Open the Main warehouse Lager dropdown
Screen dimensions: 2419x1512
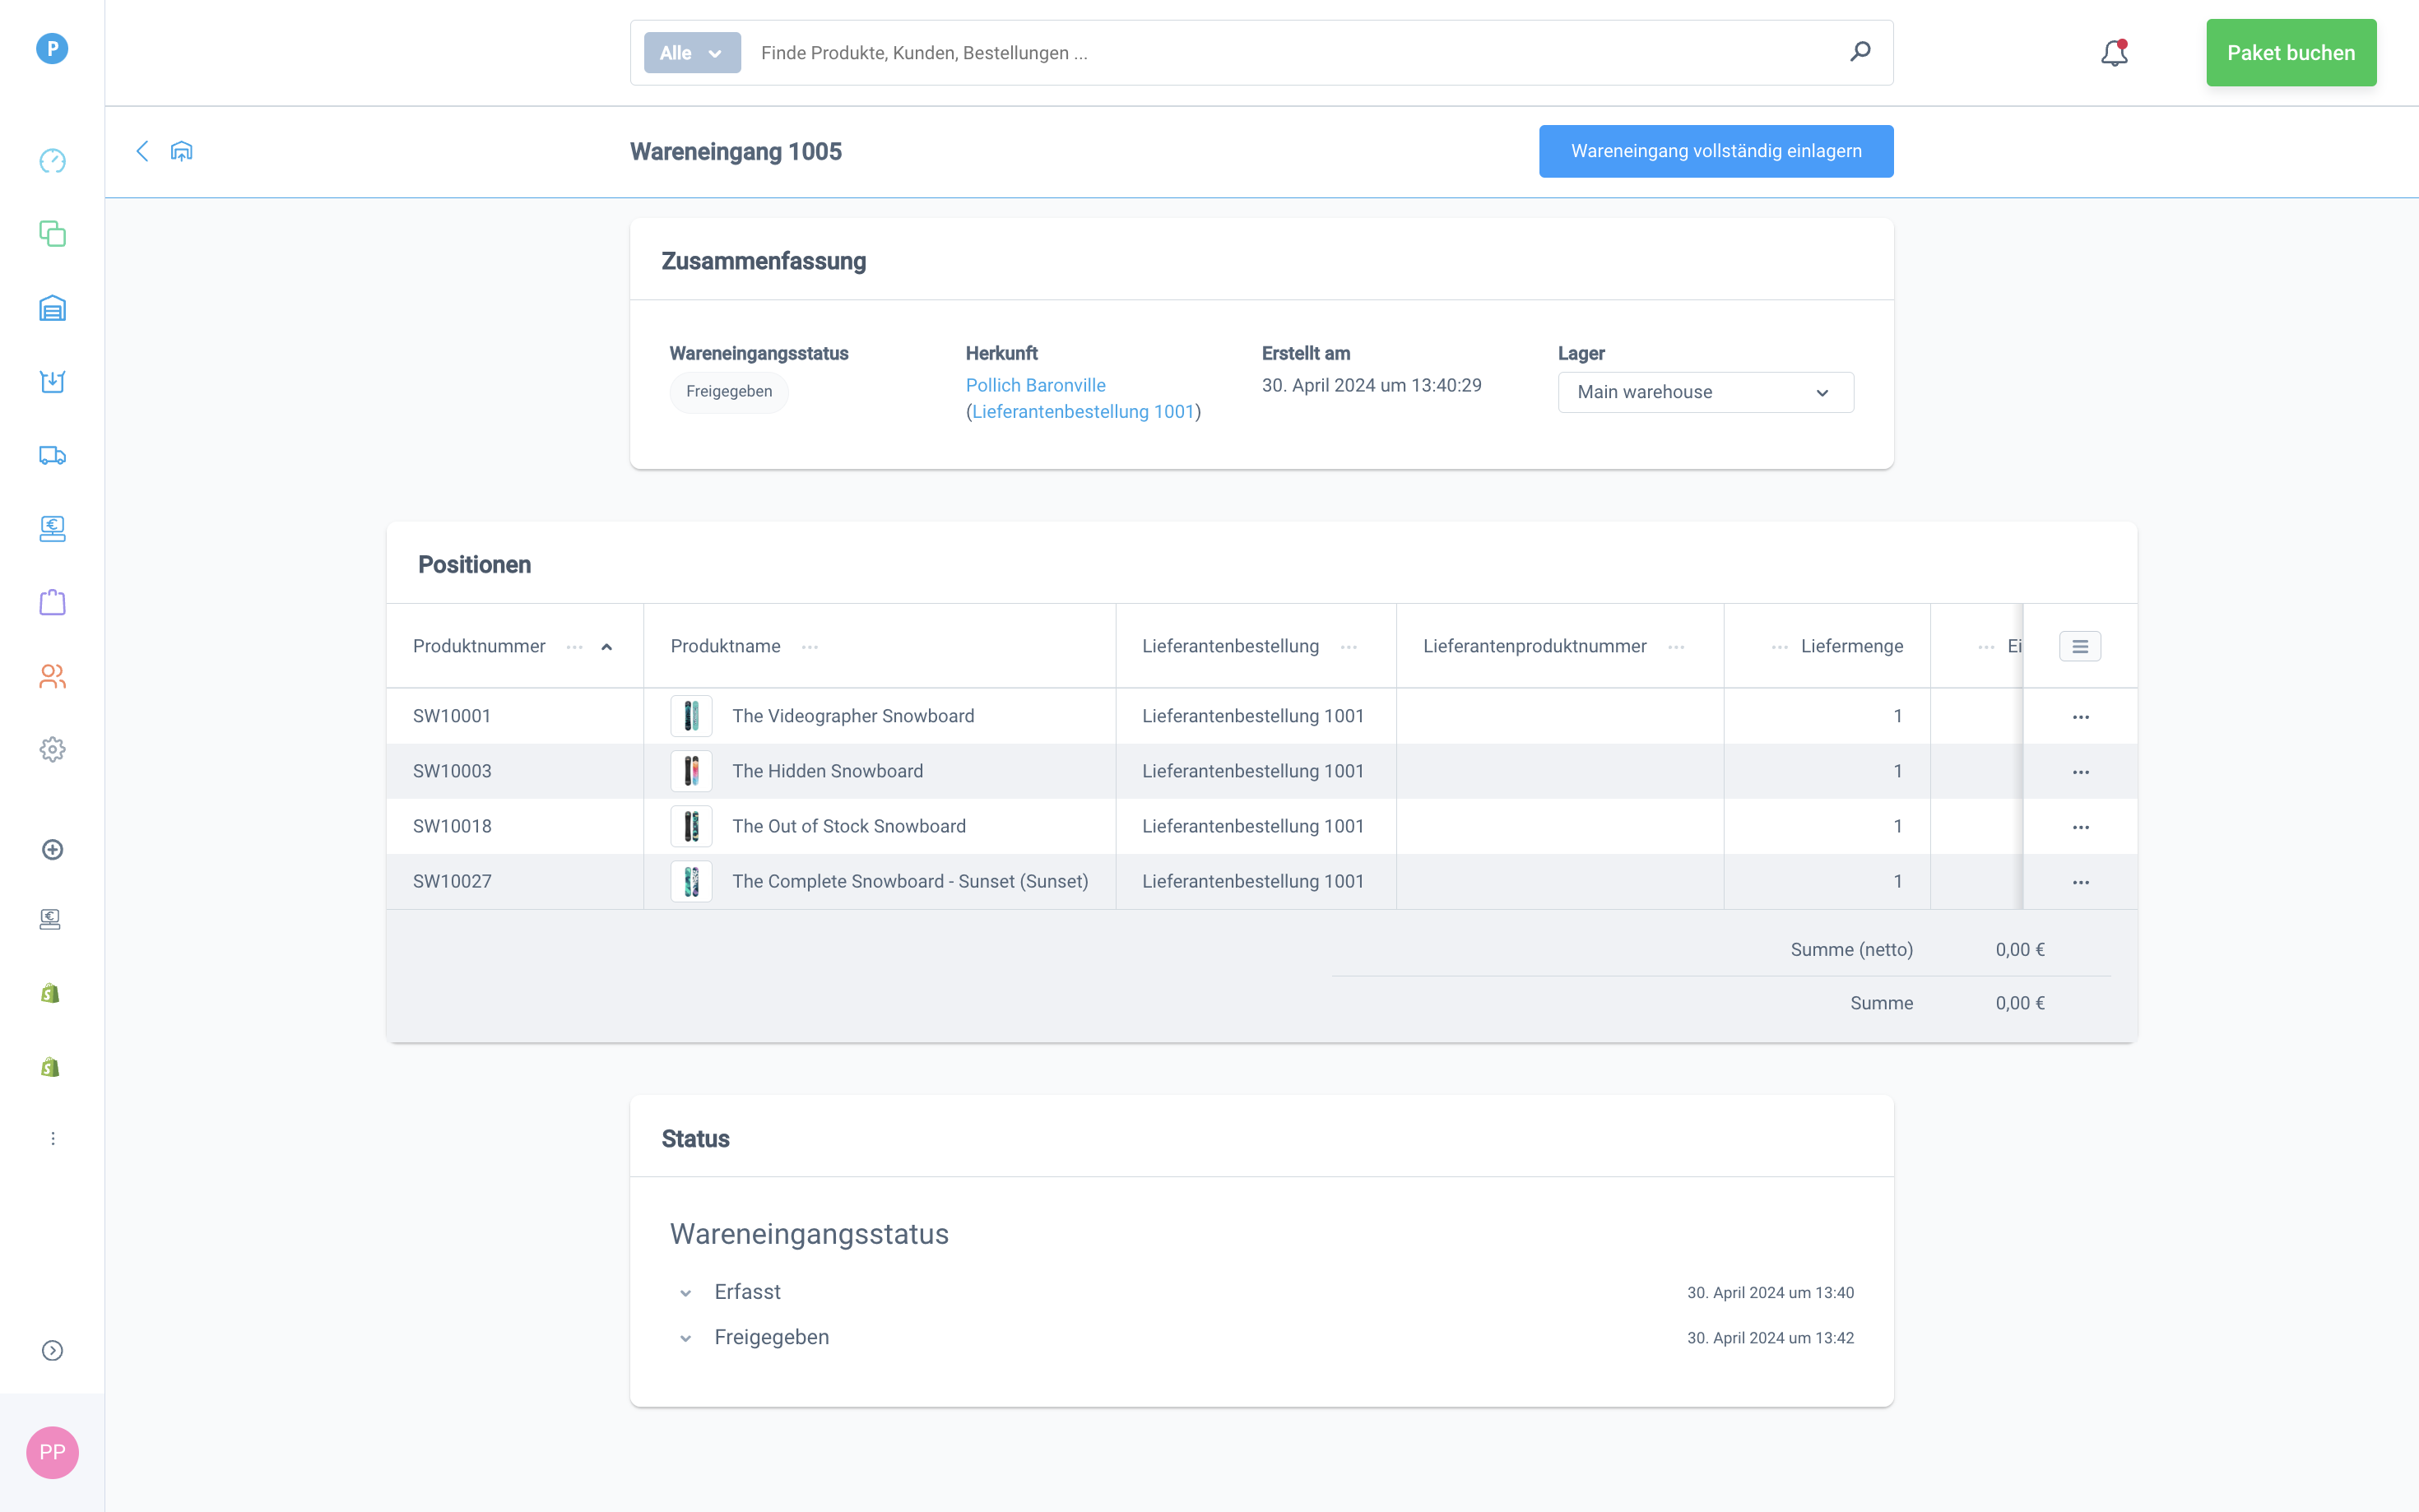(x=1704, y=392)
